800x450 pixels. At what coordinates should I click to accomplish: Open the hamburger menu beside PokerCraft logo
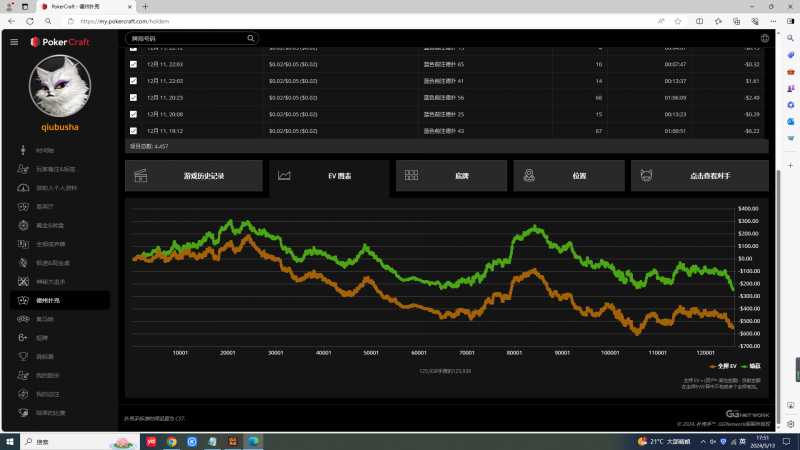(x=14, y=41)
